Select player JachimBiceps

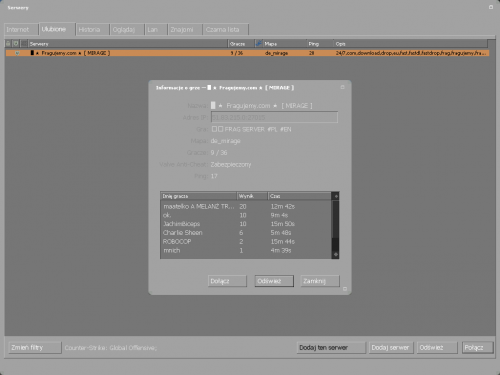246,224
